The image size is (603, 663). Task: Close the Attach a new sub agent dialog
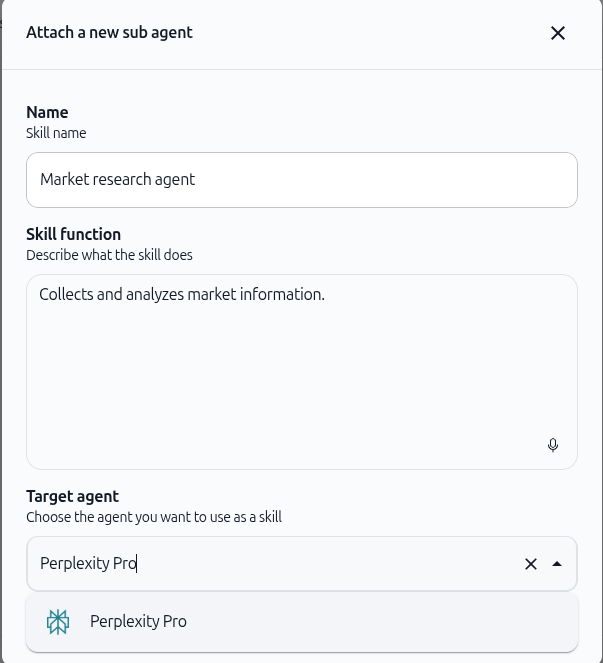[558, 33]
